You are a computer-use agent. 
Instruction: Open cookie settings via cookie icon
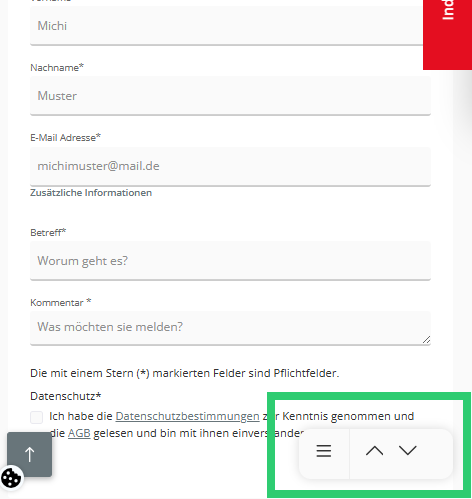pos(11,478)
